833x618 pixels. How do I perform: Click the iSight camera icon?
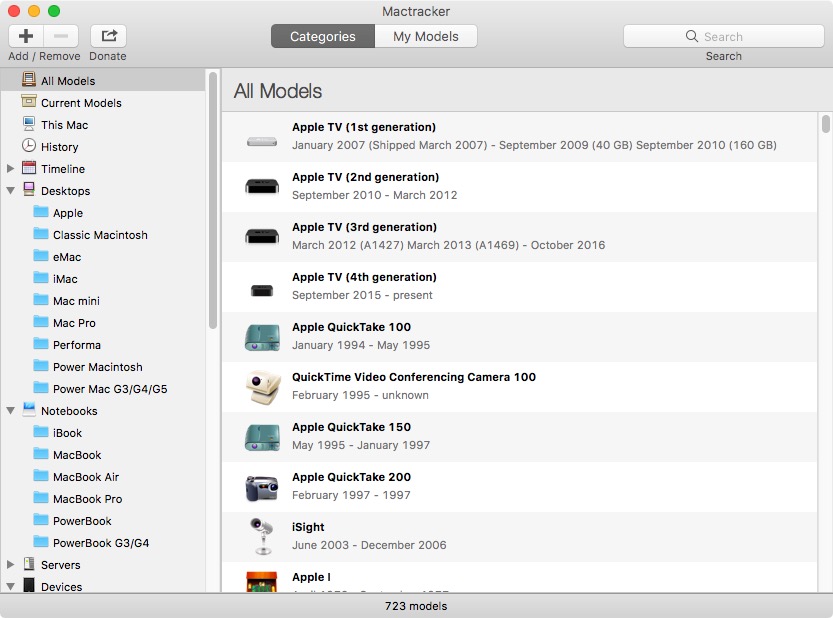coord(262,537)
